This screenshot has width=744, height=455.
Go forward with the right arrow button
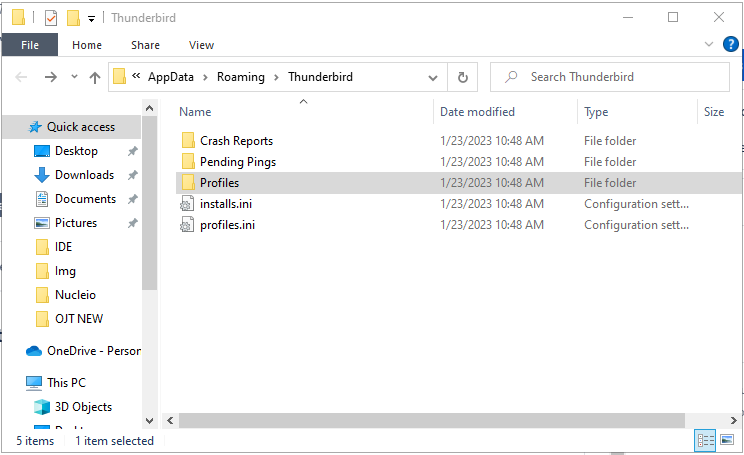click(x=51, y=77)
